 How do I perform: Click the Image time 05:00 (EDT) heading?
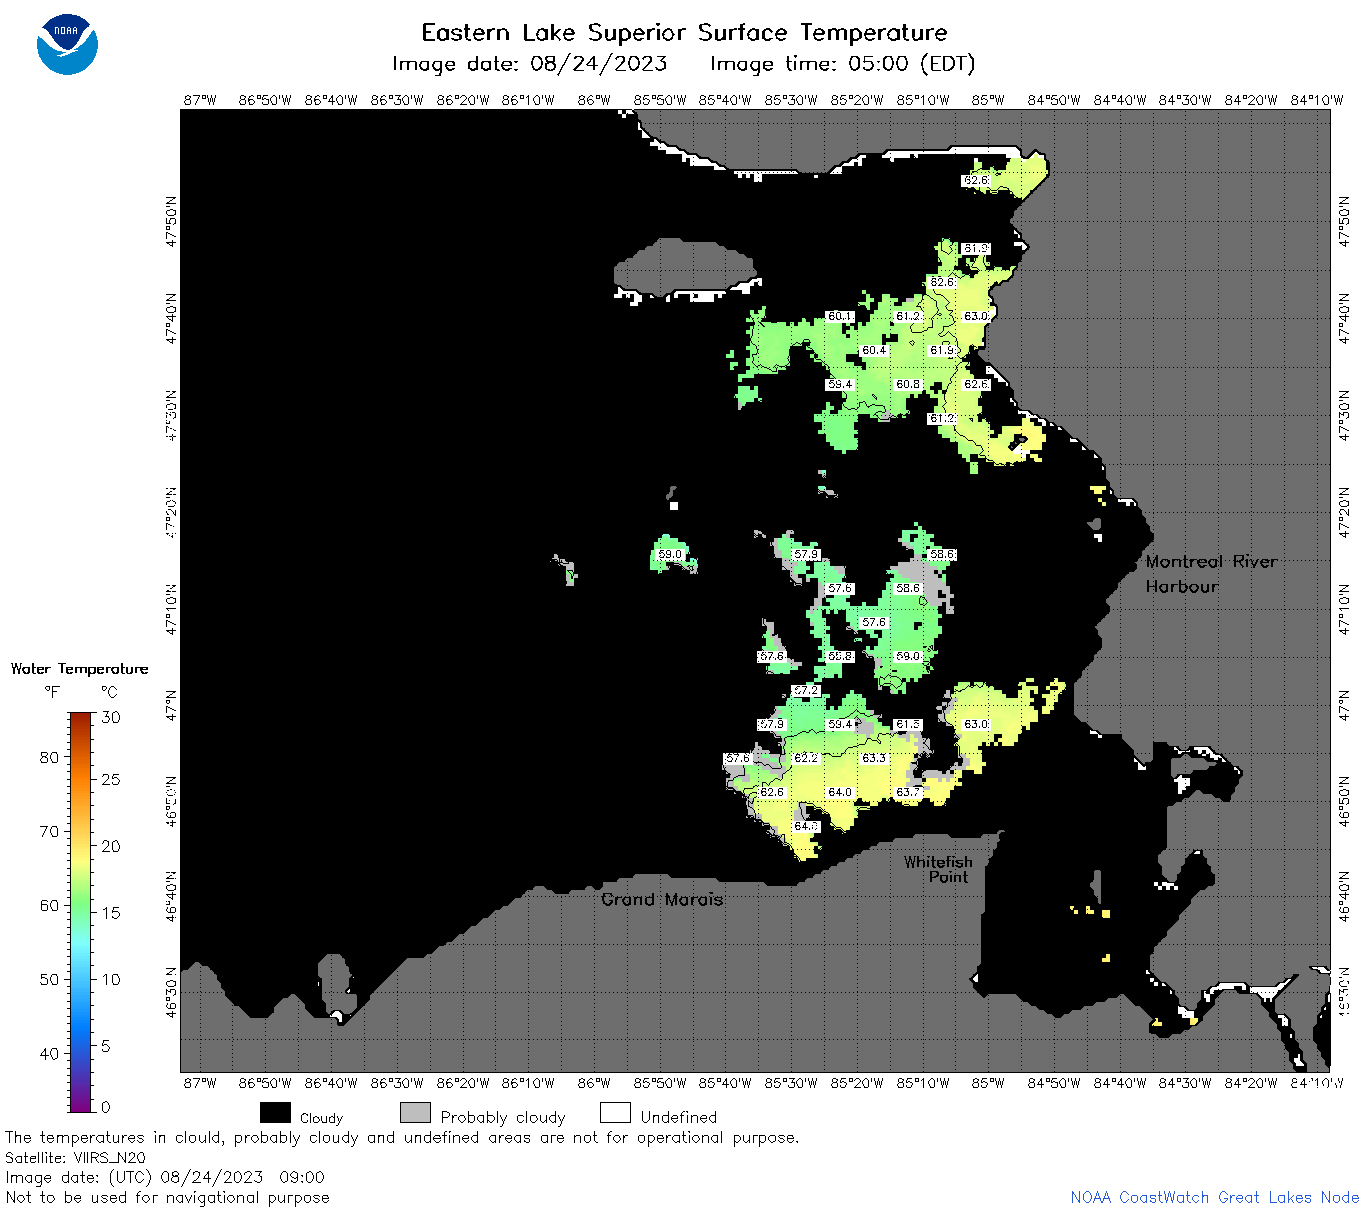point(842,64)
